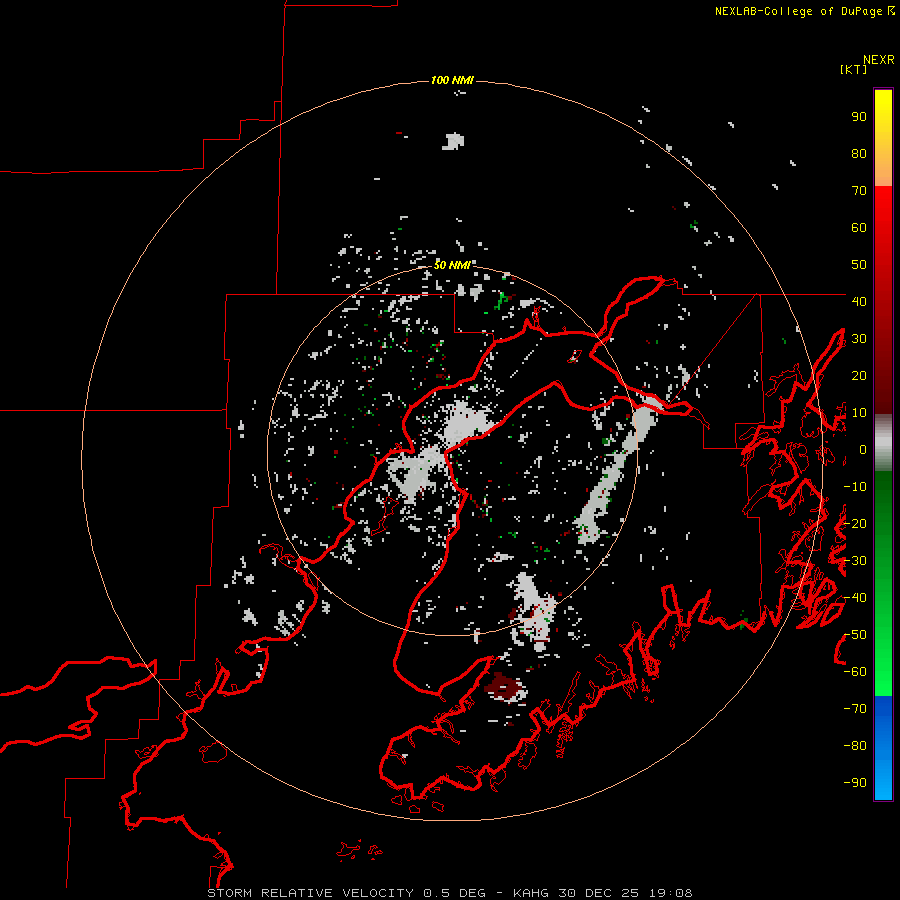Click the -90 value on the scale

pyautogui.click(x=855, y=783)
